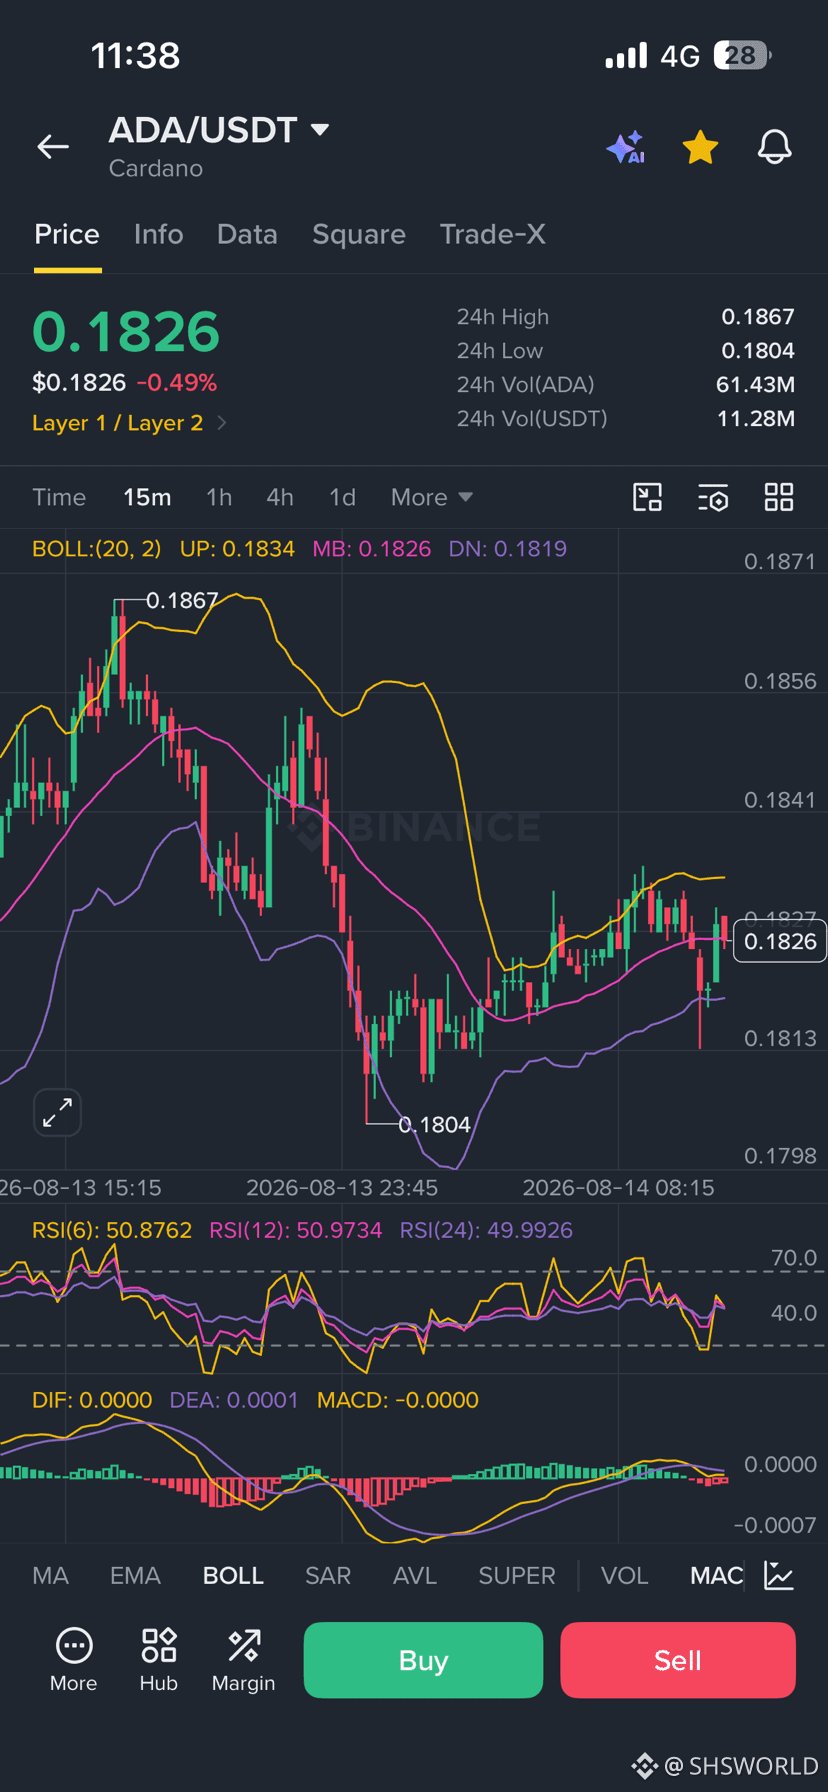Switch to the Square tab
The width and height of the screenshot is (828, 1792).
359,234
